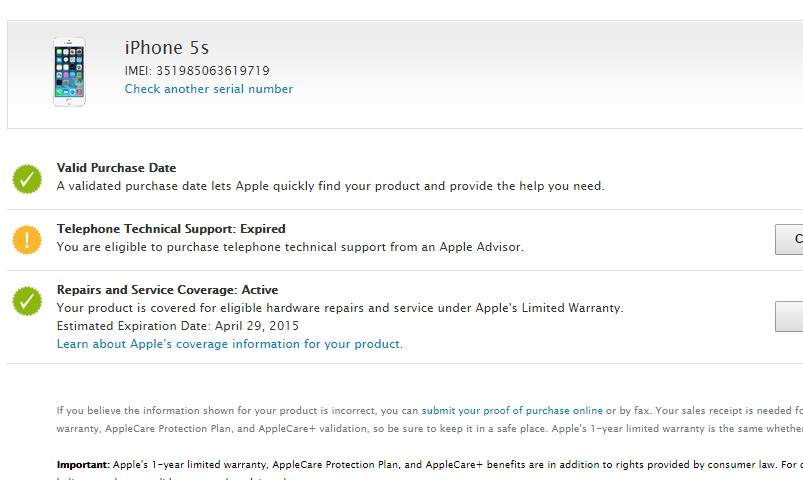
Task: Click "Telephone Technical Support: Expired" heading
Action: 171,229
